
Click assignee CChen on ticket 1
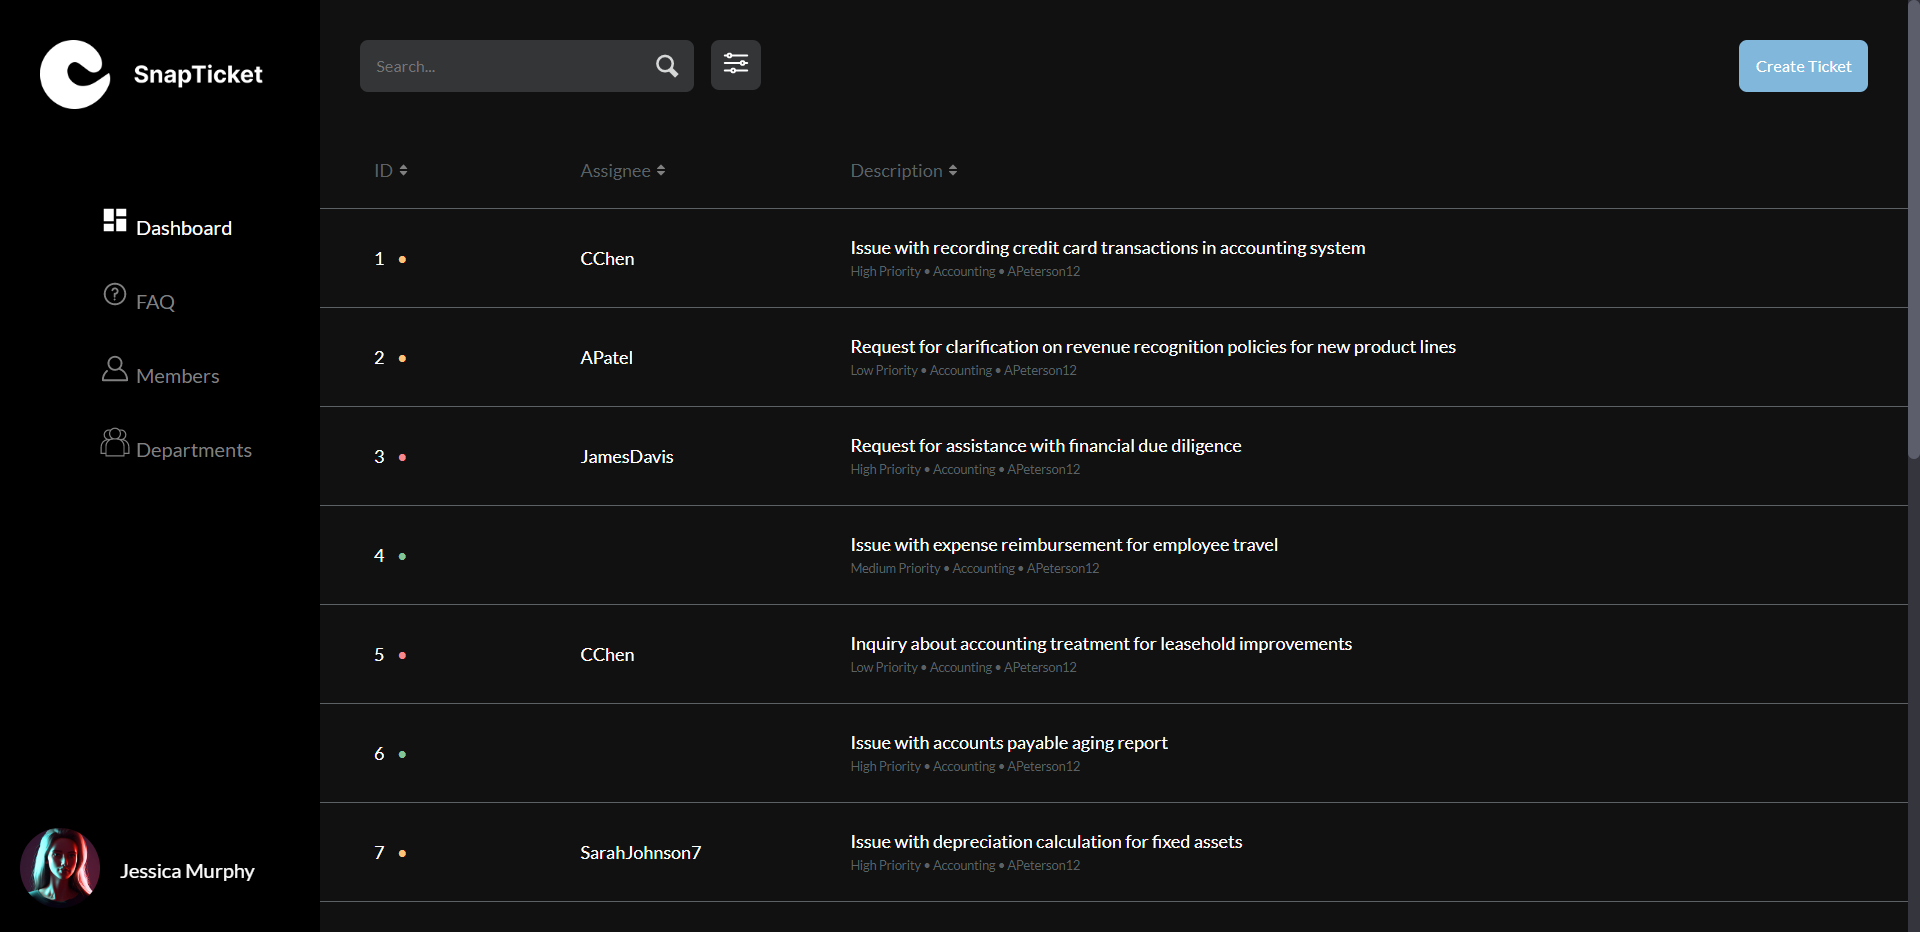(x=607, y=259)
